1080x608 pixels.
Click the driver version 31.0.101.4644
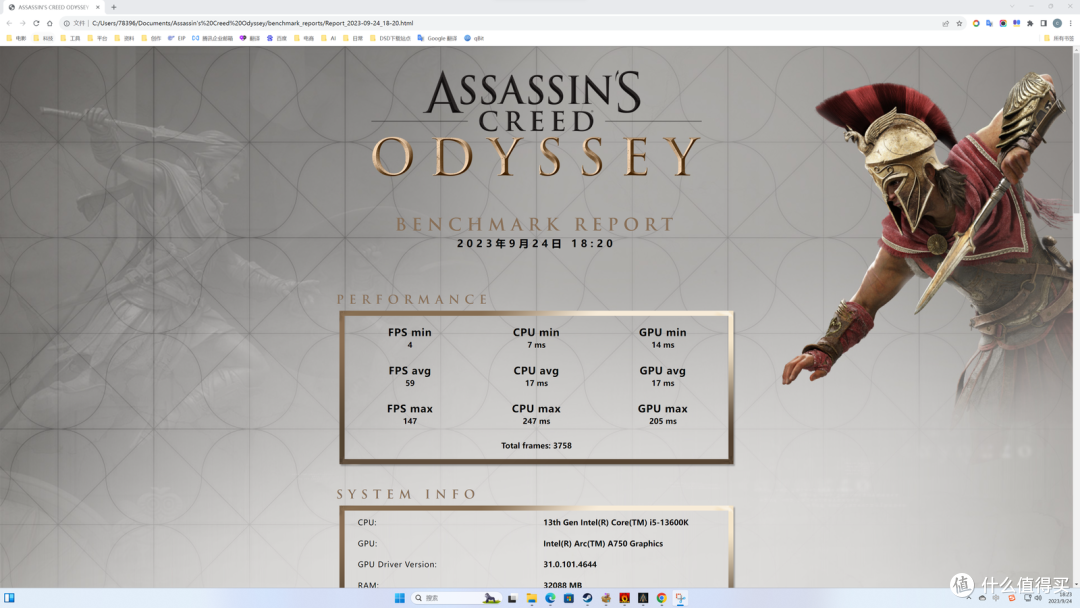(x=570, y=564)
